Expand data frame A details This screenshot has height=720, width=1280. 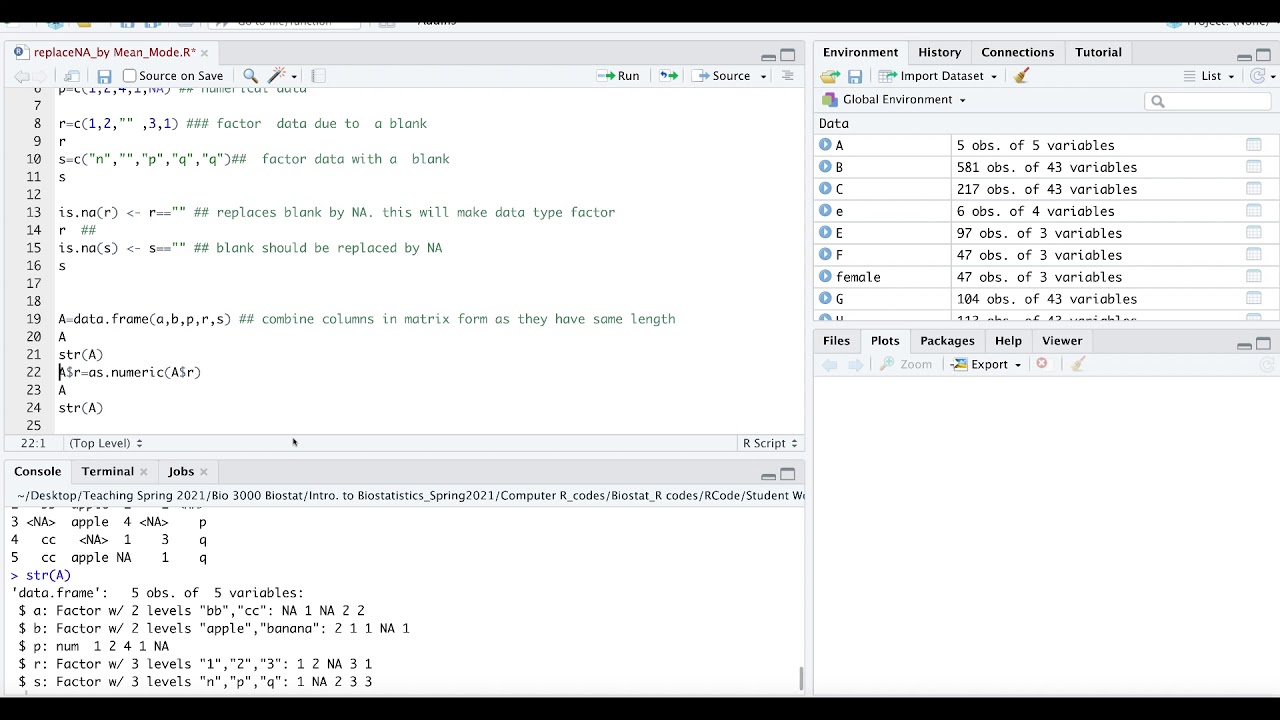[x=825, y=145]
